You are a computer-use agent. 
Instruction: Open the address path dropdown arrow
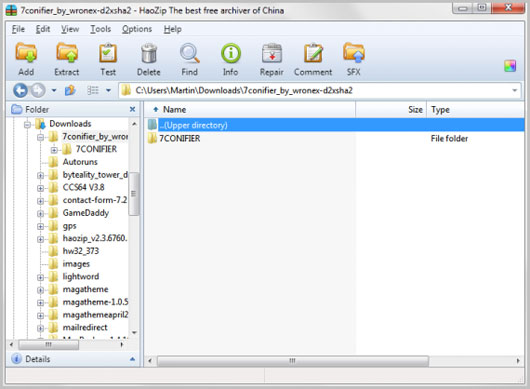[x=514, y=91]
